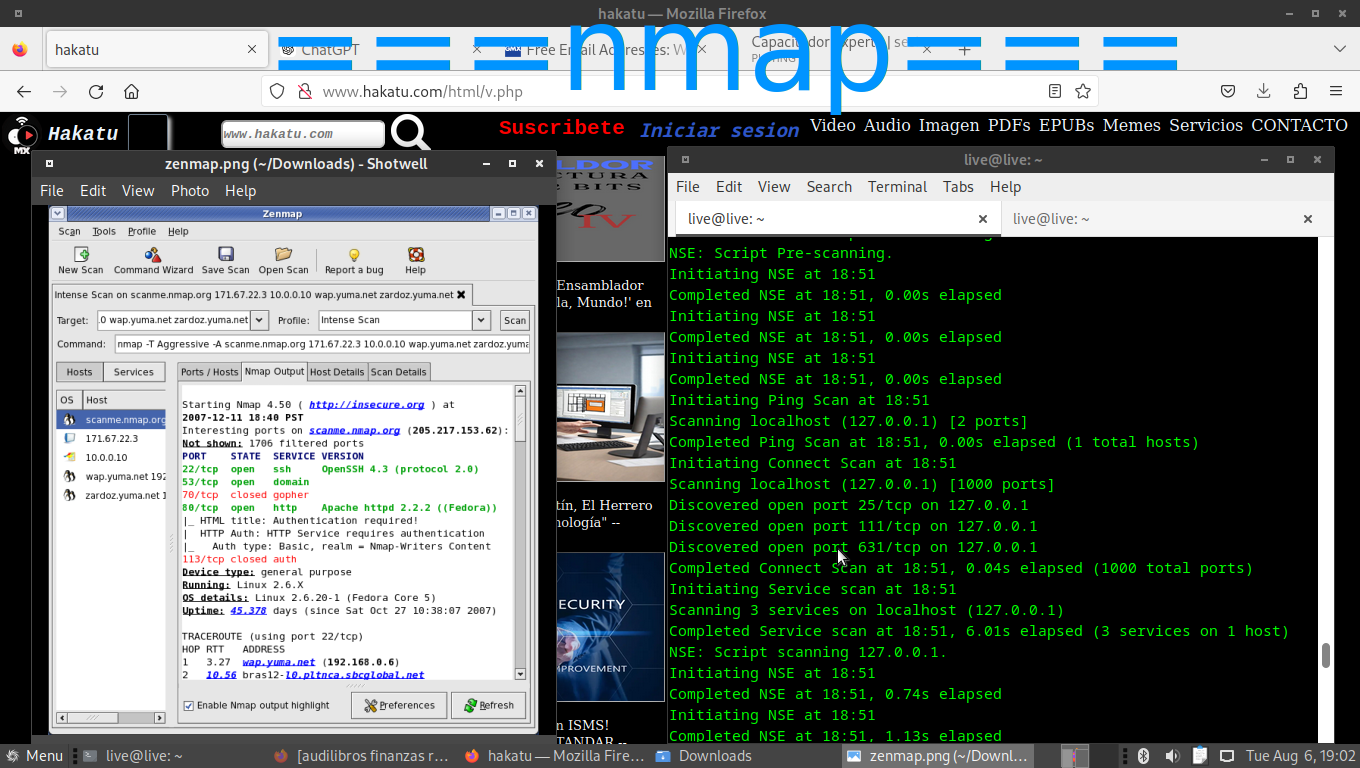Screen dimensions: 1360x768
Task: Open the Photo menu in Shotwell
Action: [x=189, y=191]
